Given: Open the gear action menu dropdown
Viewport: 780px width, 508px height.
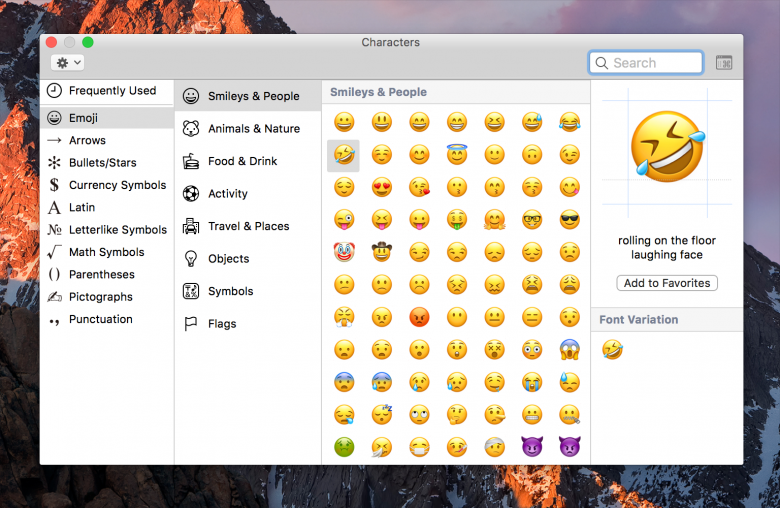Looking at the screenshot, I should (x=68, y=63).
